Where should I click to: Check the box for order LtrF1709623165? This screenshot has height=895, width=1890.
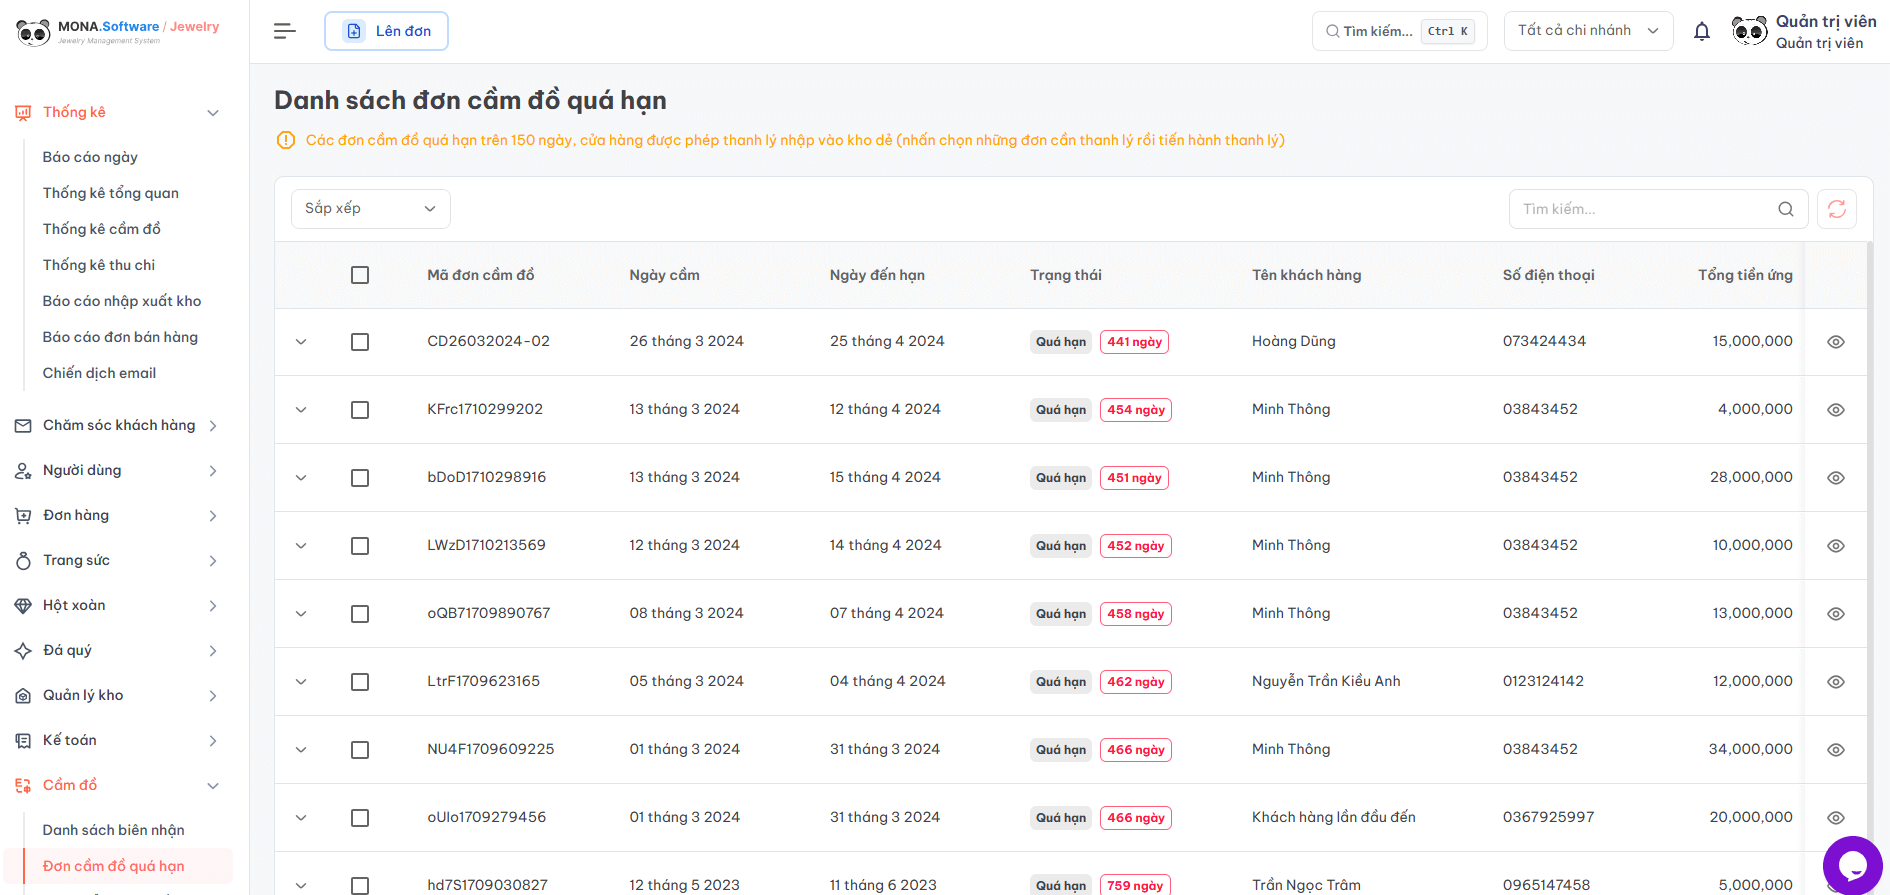(x=360, y=682)
